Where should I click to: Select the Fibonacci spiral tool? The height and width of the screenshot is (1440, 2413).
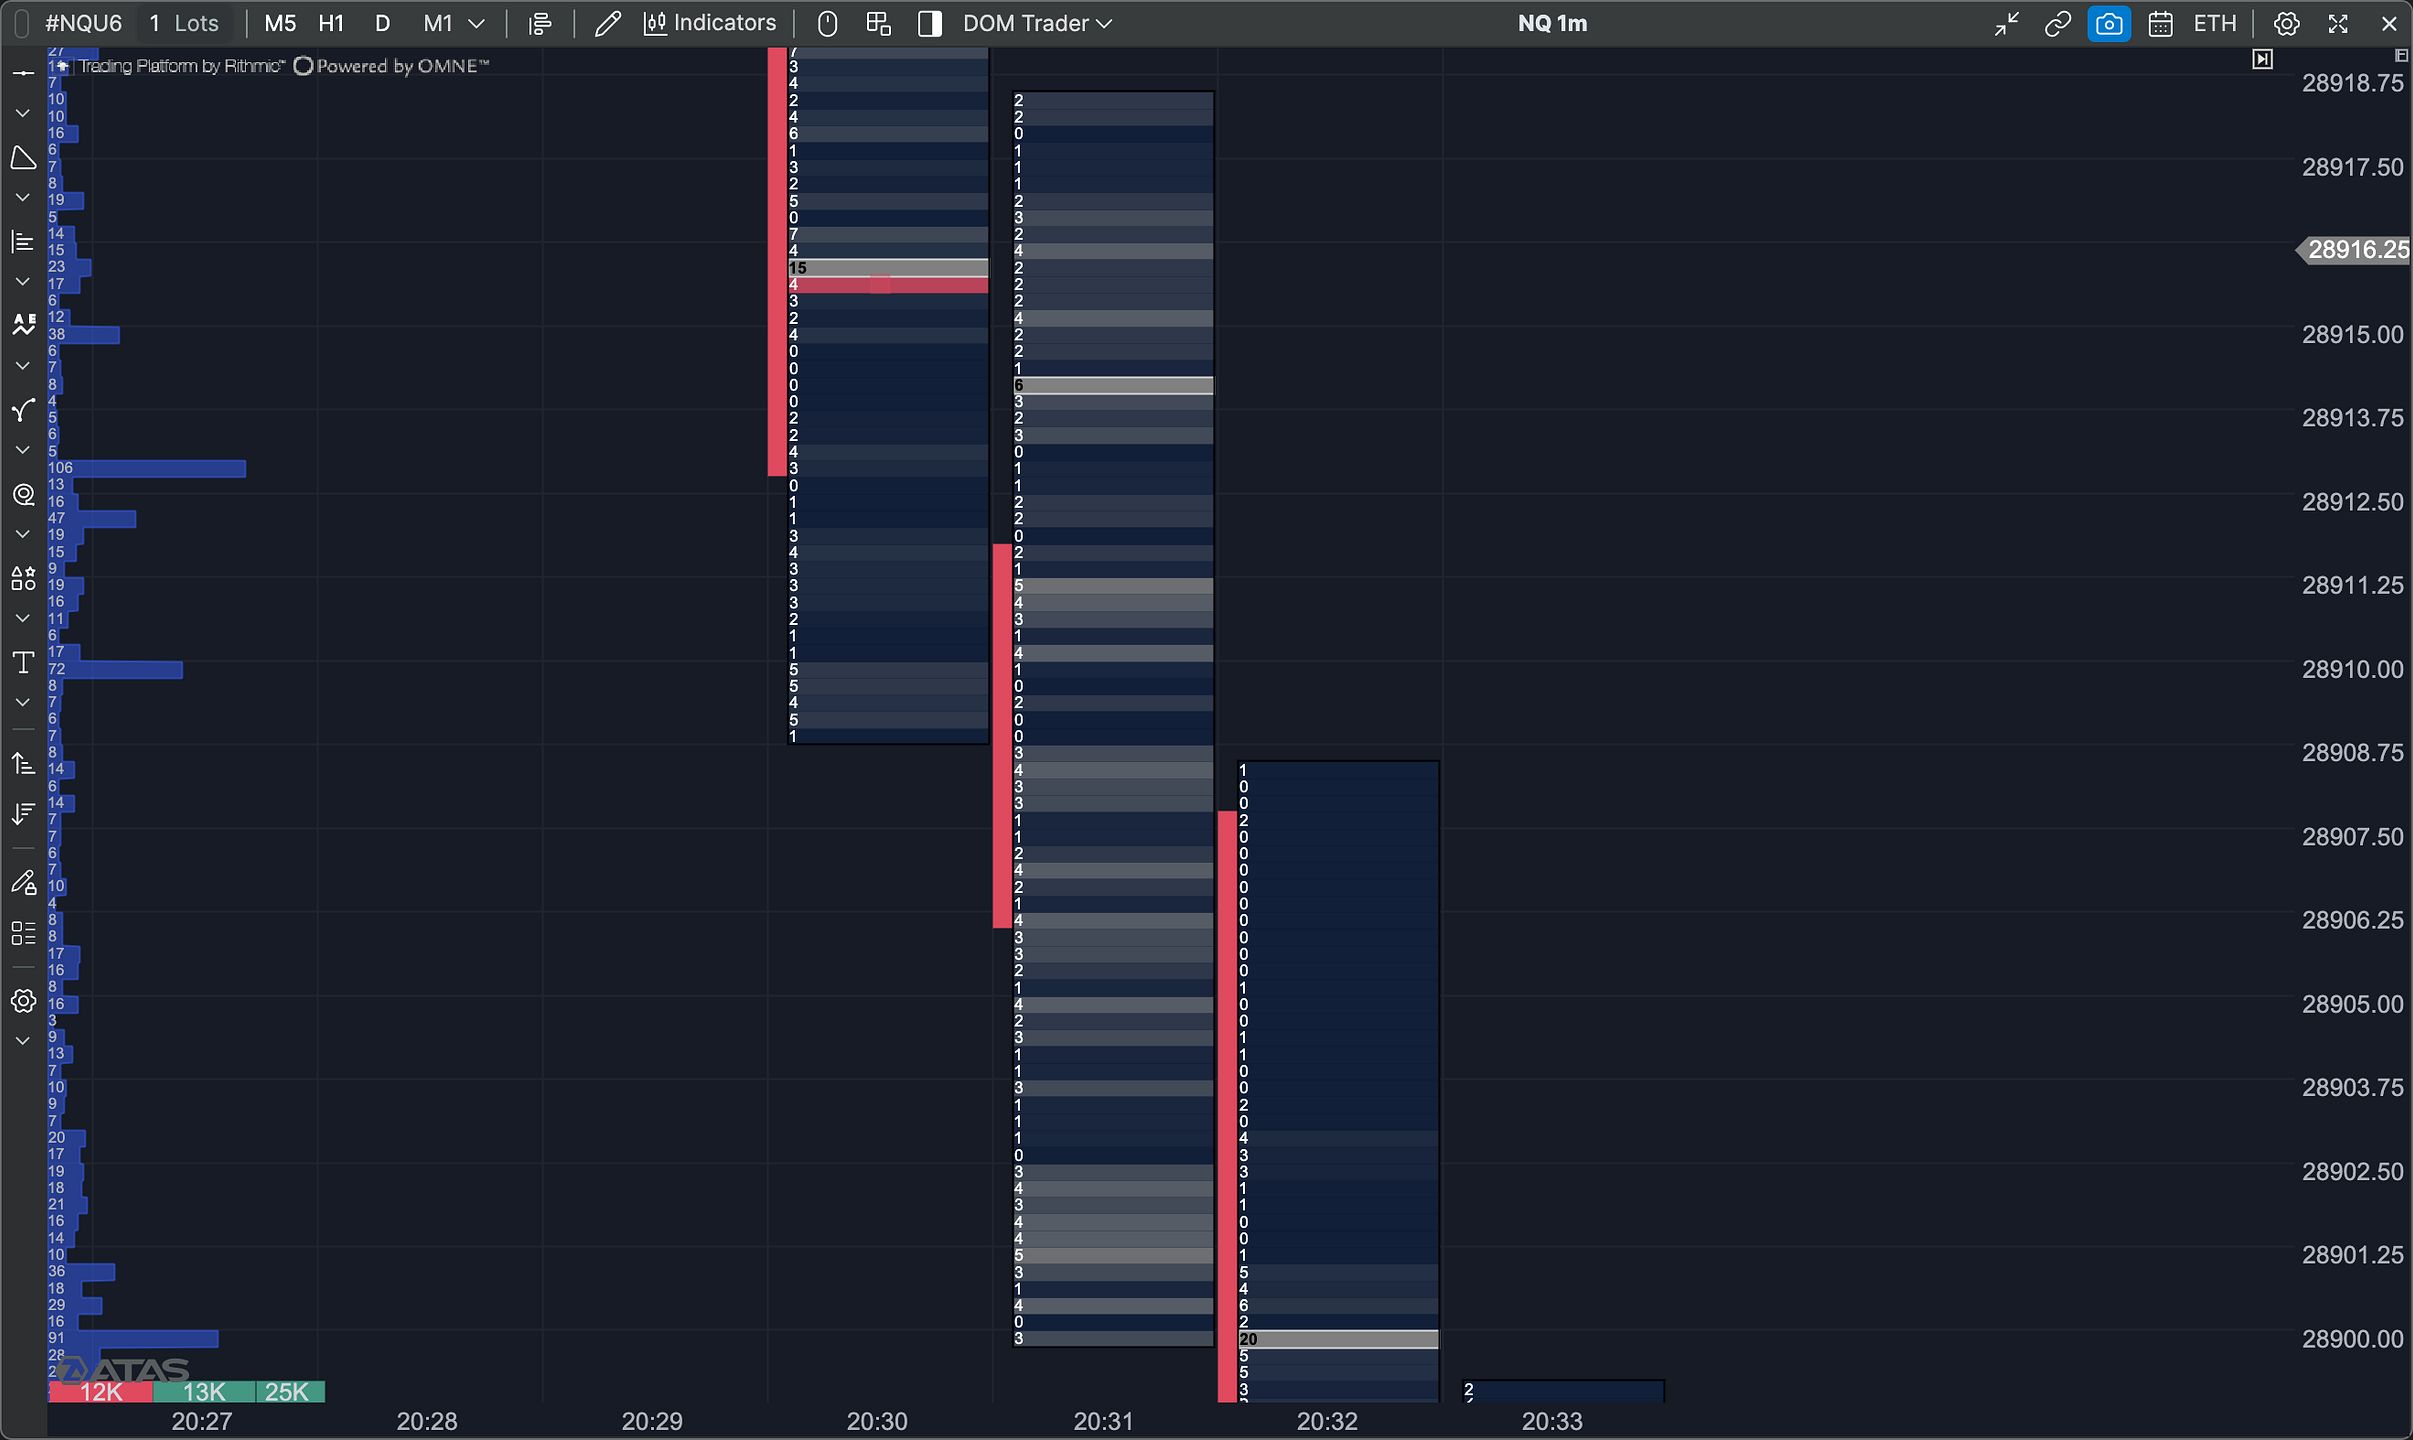click(x=23, y=494)
